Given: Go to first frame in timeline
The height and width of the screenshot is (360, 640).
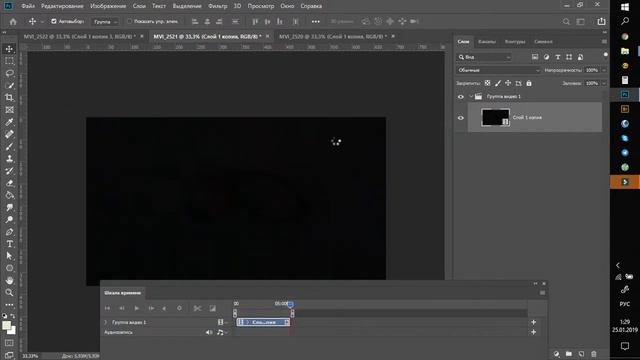Looking at the screenshot, I should 107,309.
